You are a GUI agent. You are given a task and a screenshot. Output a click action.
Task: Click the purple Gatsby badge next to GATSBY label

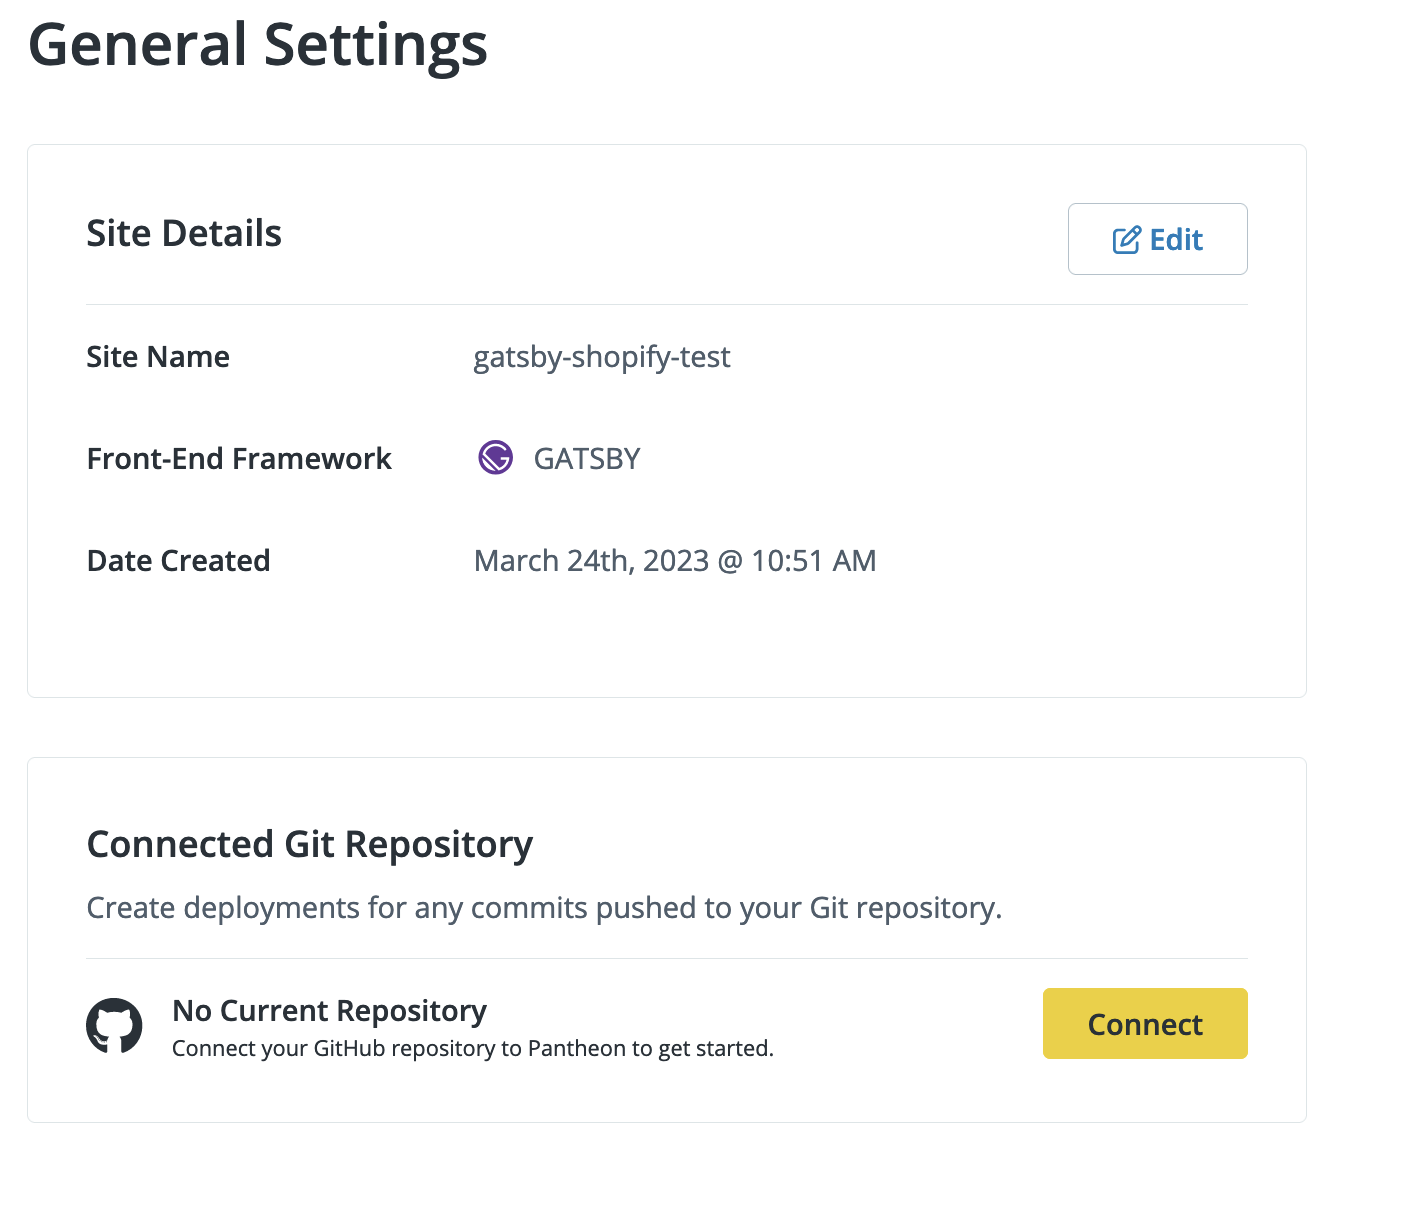495,457
